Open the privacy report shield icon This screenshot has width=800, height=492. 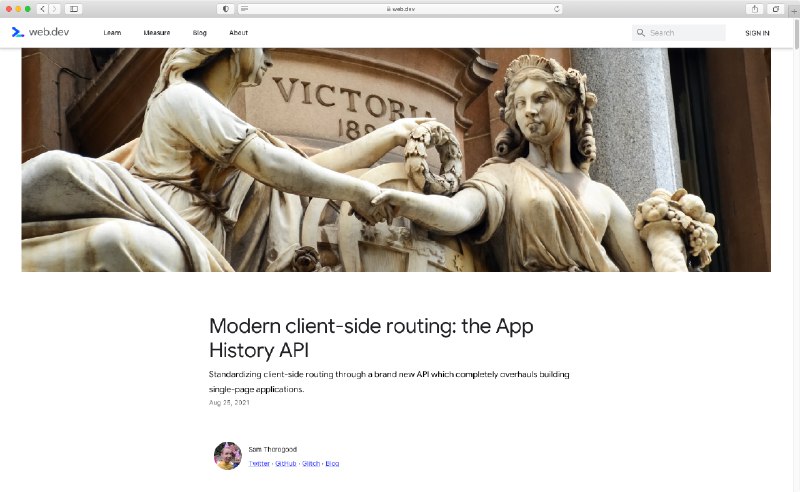[226, 9]
